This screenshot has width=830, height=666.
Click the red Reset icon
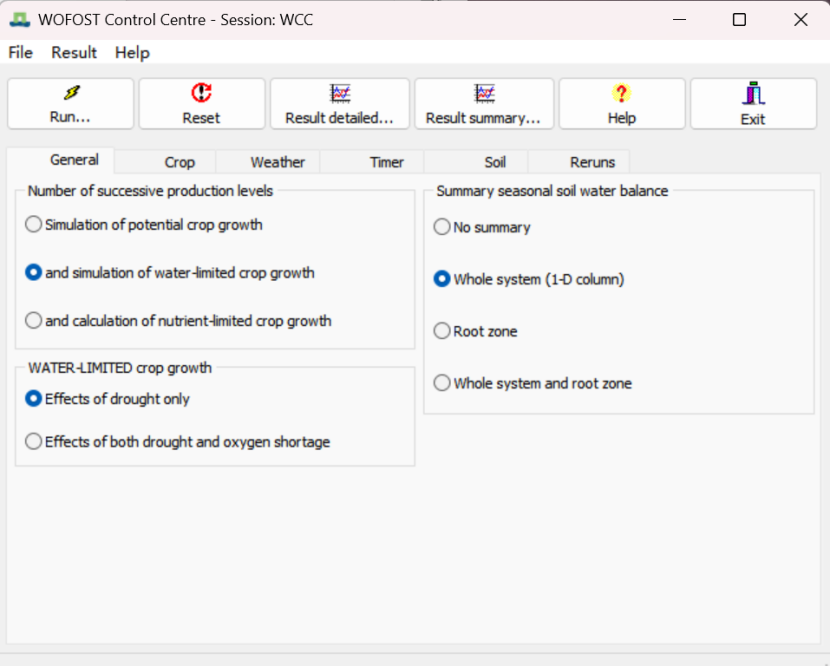click(x=201, y=93)
